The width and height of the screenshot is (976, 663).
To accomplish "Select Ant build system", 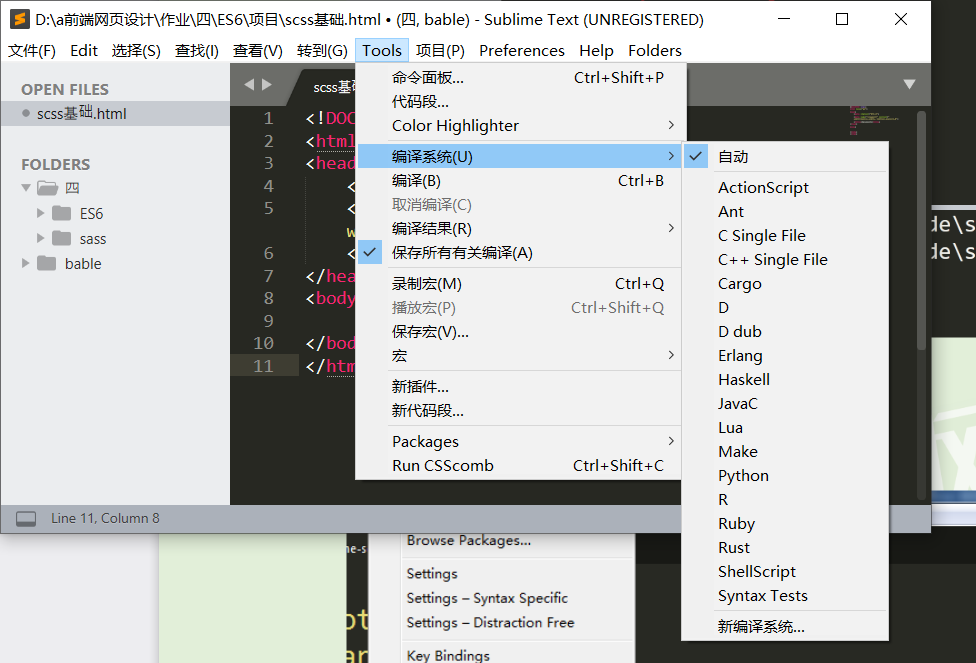I will coord(785,212).
